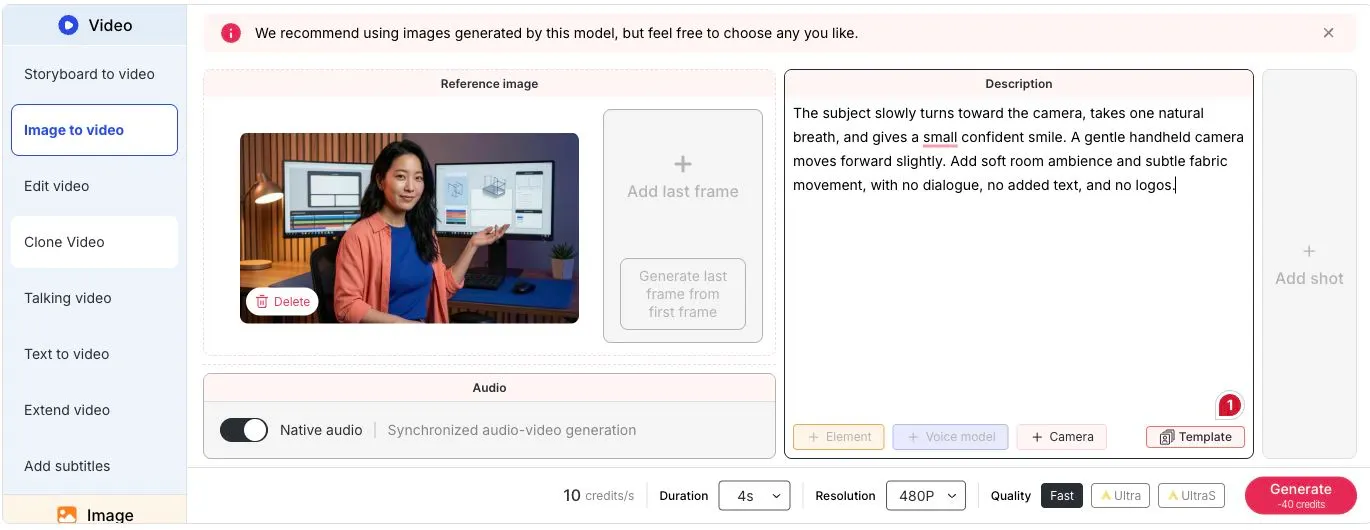
Task: Click the Generate button
Action: pos(1300,495)
